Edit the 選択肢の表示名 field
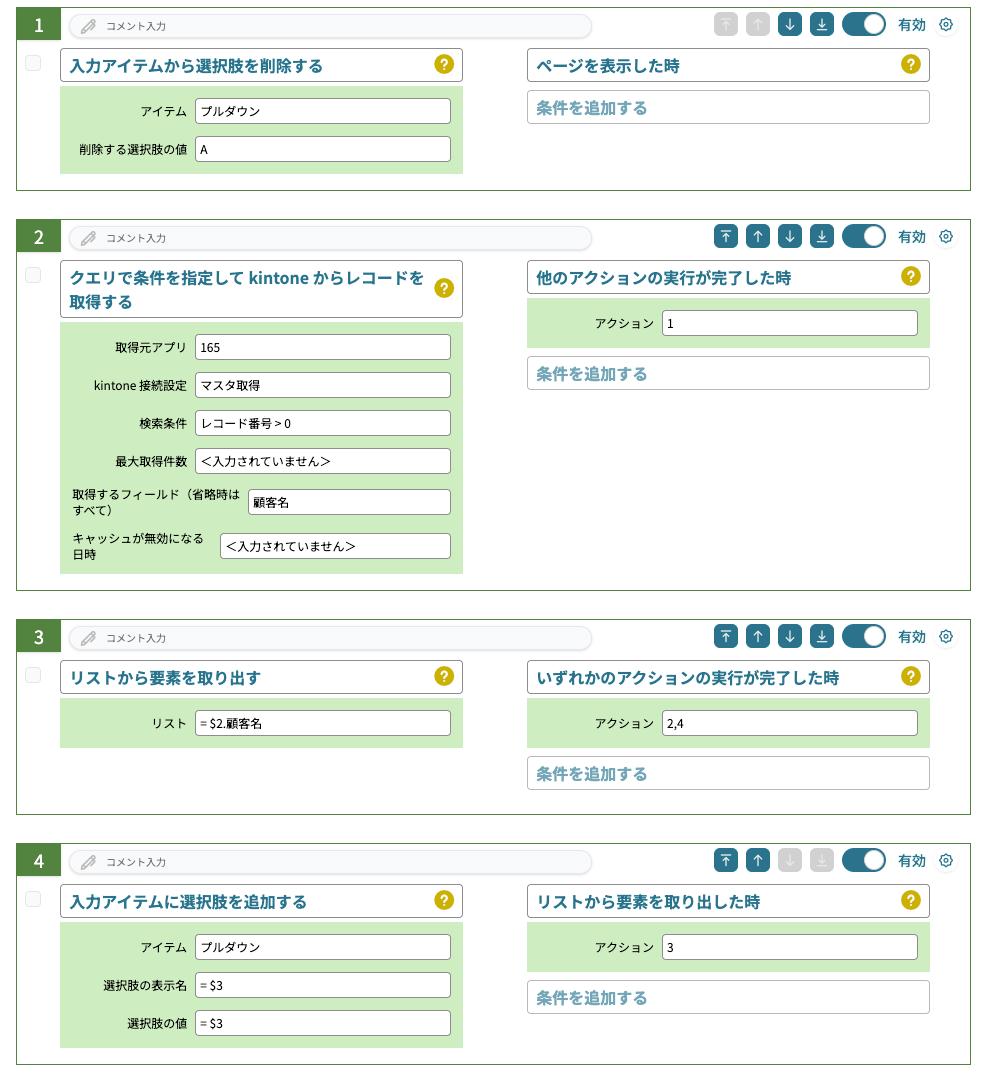 323,985
